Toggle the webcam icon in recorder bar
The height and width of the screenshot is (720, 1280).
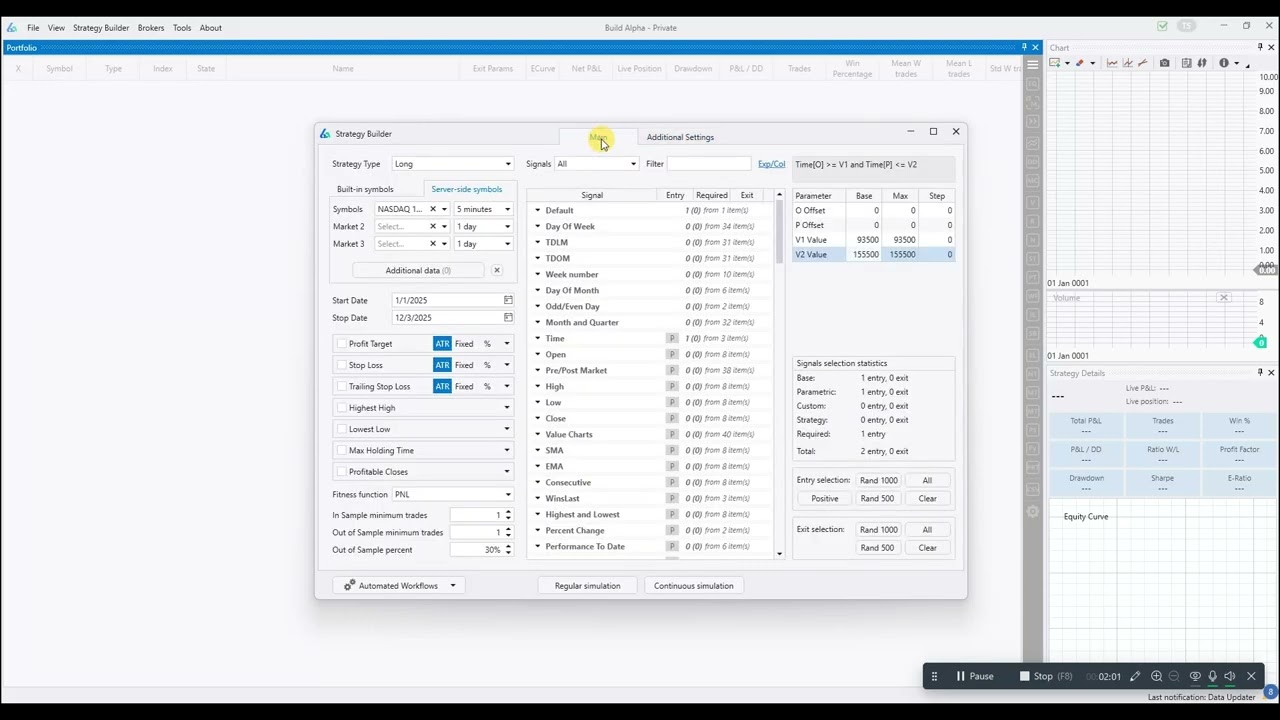click(1195, 676)
